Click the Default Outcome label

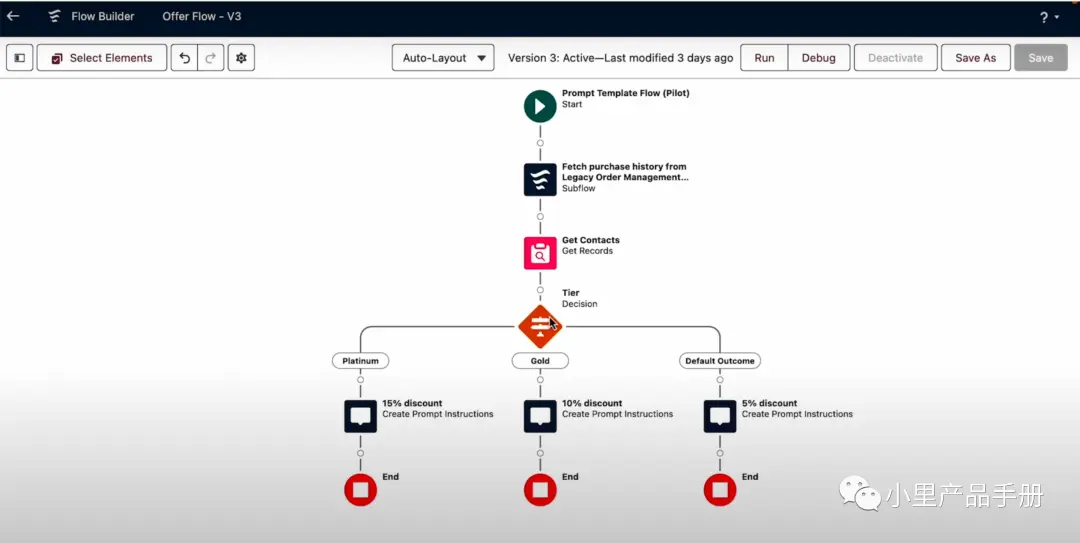click(x=720, y=360)
